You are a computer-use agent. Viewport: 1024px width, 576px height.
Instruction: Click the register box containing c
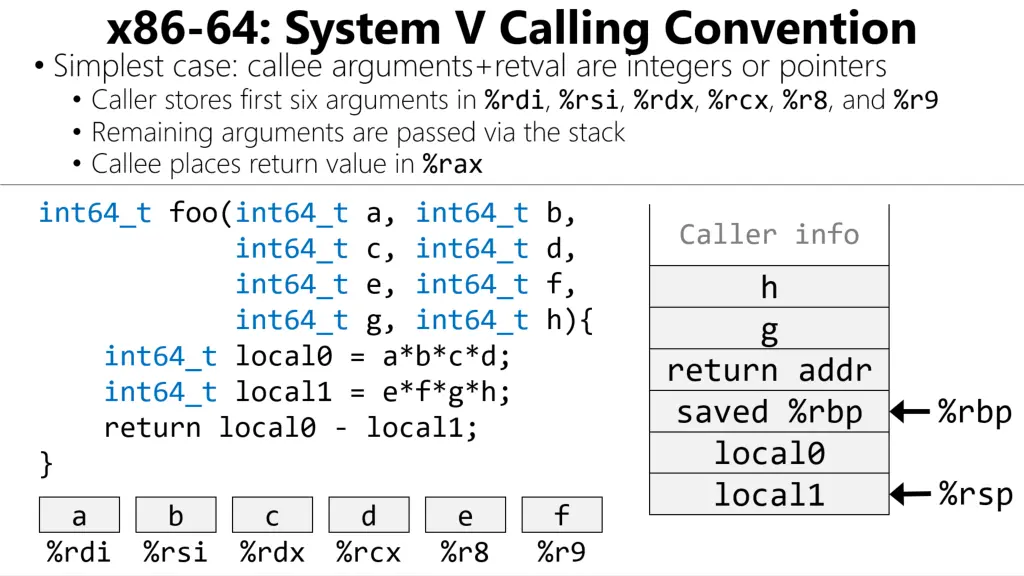[x=272, y=515]
